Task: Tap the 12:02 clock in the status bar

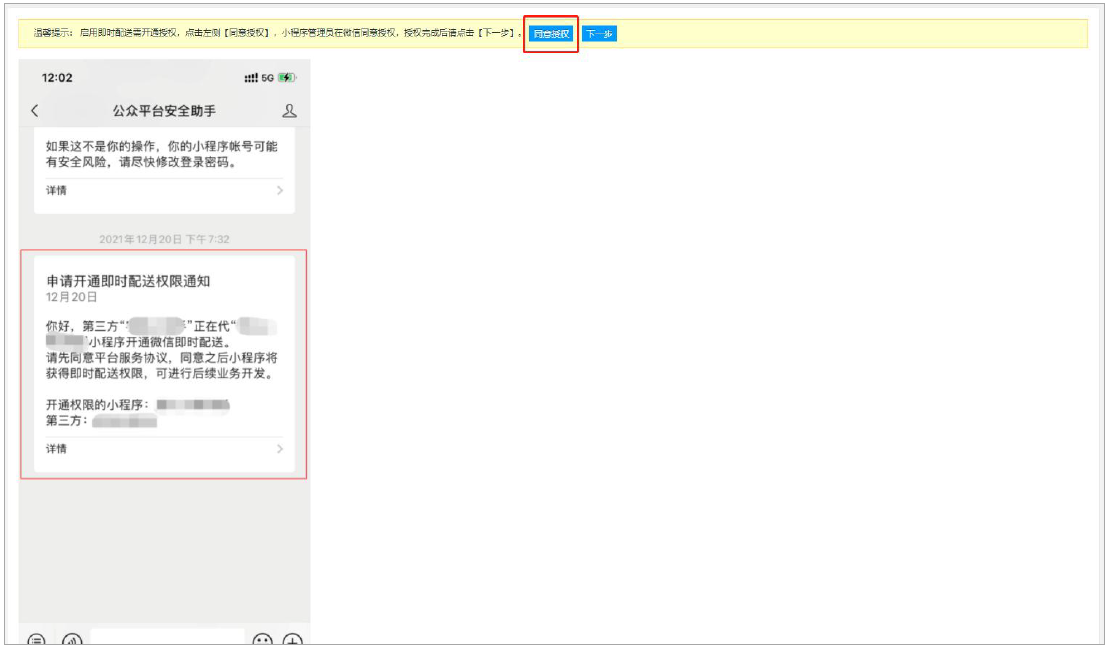Action: [x=57, y=78]
